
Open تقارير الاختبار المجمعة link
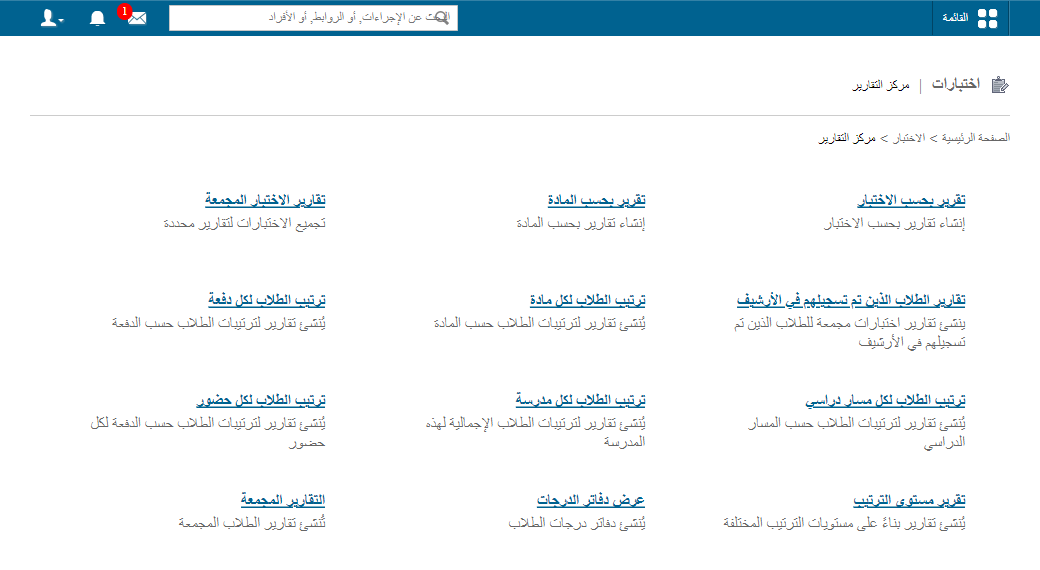click(265, 200)
